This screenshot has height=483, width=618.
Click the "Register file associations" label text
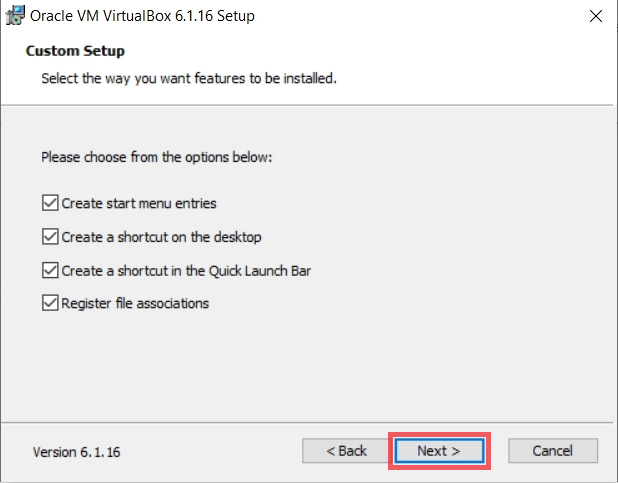[135, 304]
